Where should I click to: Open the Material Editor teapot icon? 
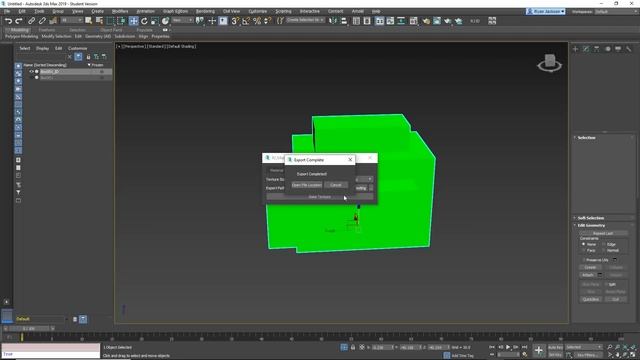(x=426, y=20)
